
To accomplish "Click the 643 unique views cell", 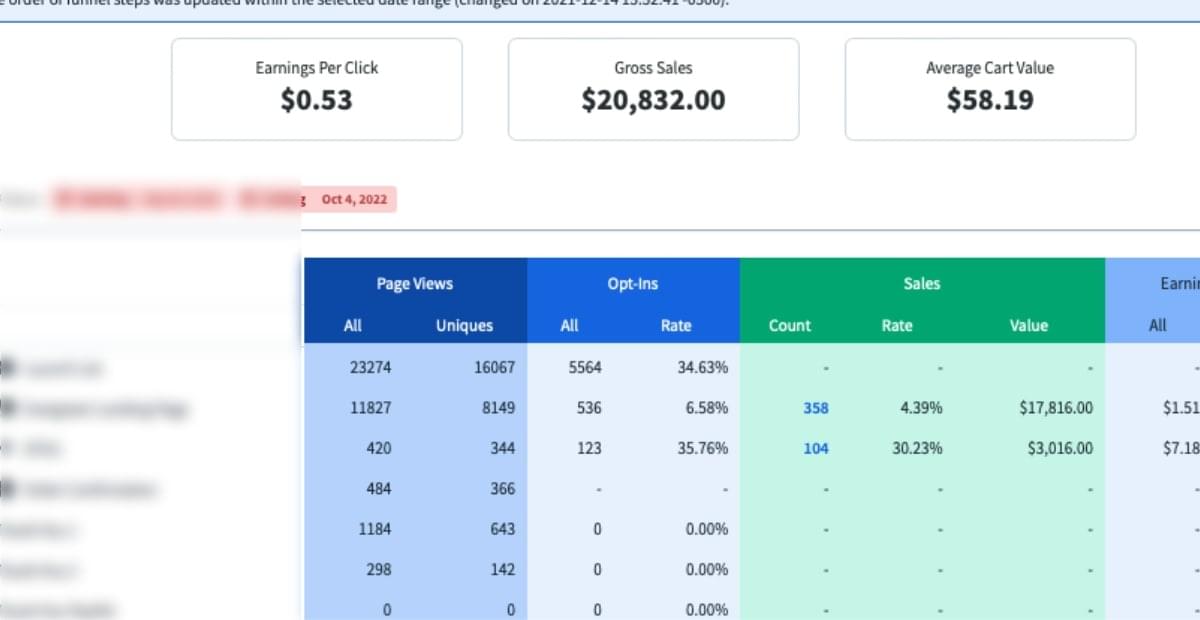I will pyautogui.click(x=502, y=529).
